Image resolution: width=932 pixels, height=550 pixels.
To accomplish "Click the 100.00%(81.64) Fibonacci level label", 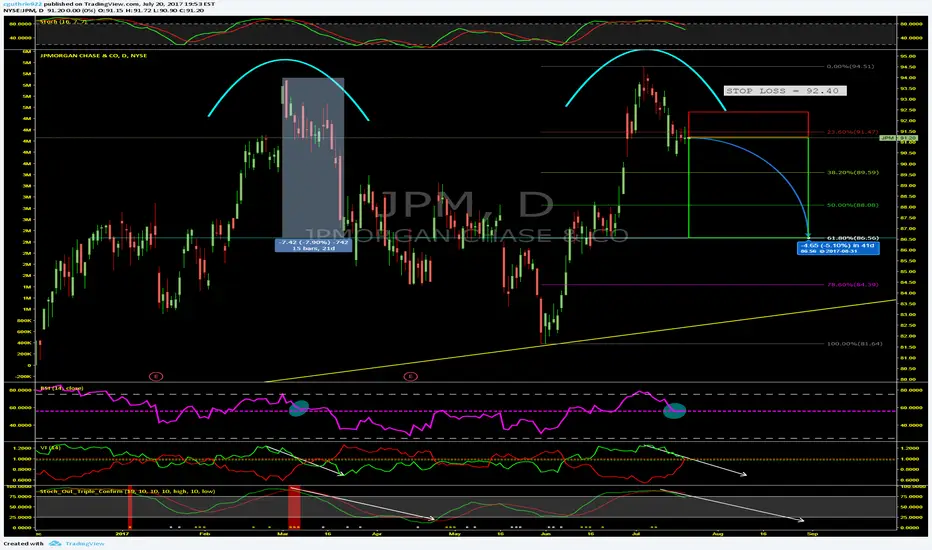I will coord(854,344).
